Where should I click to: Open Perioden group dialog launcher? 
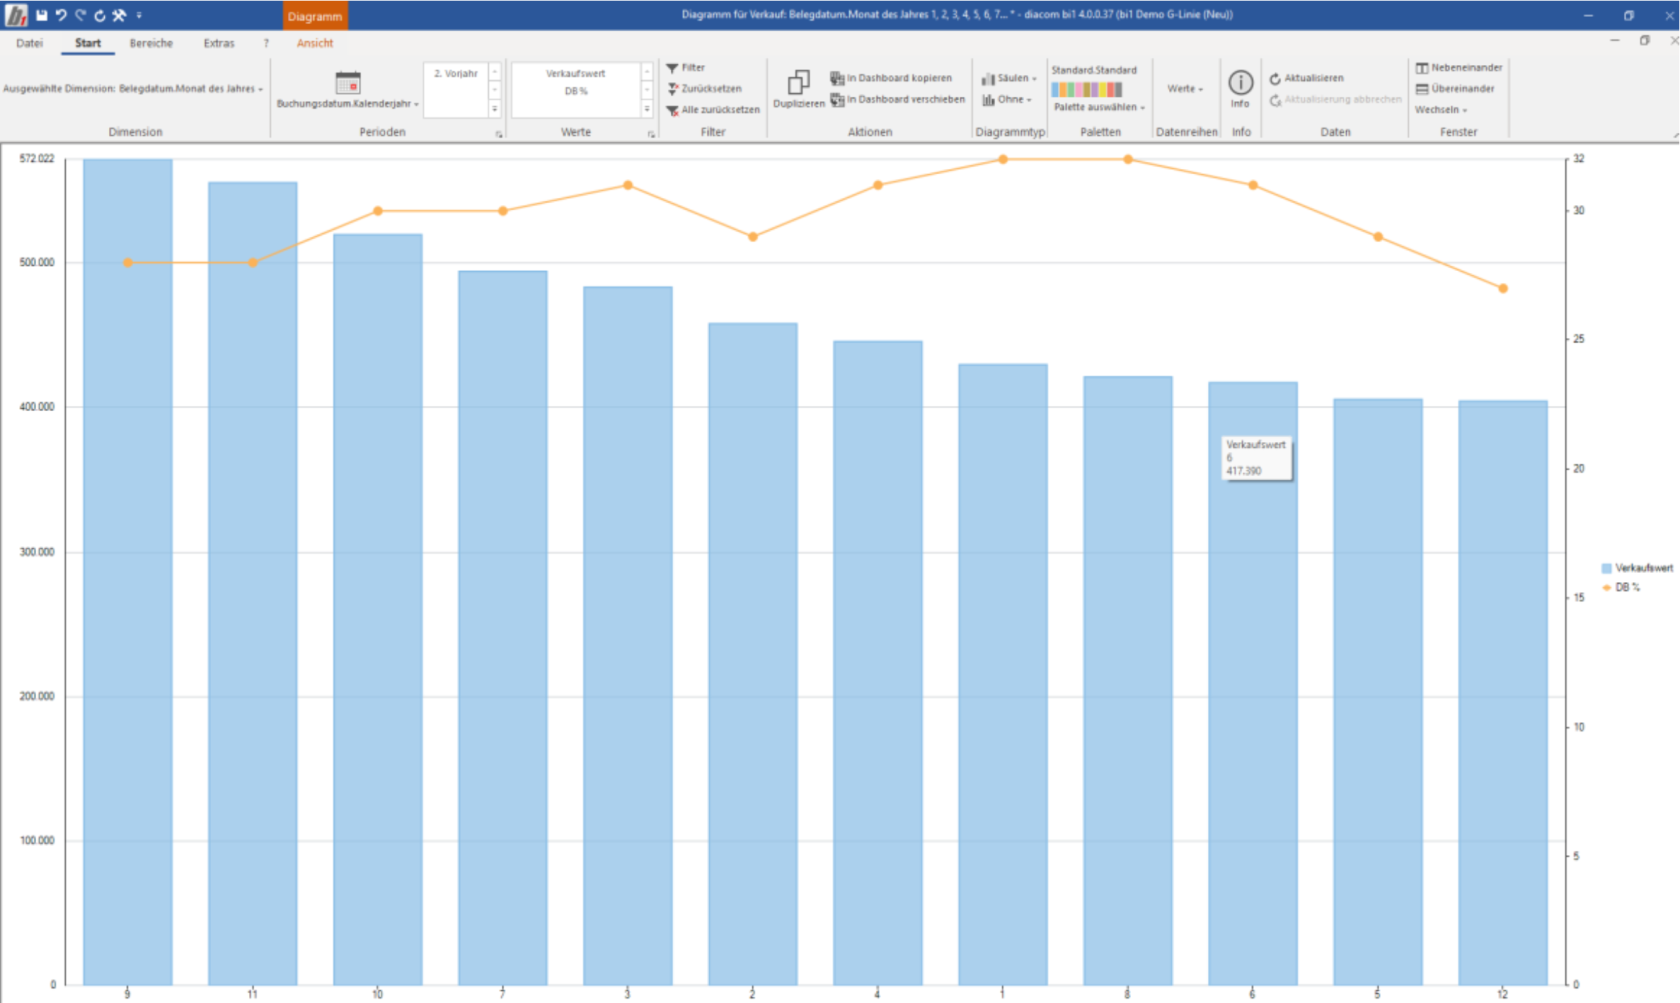point(499,133)
